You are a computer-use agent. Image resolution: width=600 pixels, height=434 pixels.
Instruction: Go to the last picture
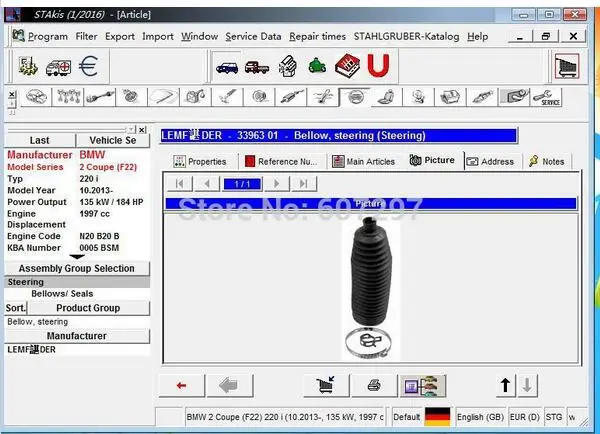[x=304, y=184]
